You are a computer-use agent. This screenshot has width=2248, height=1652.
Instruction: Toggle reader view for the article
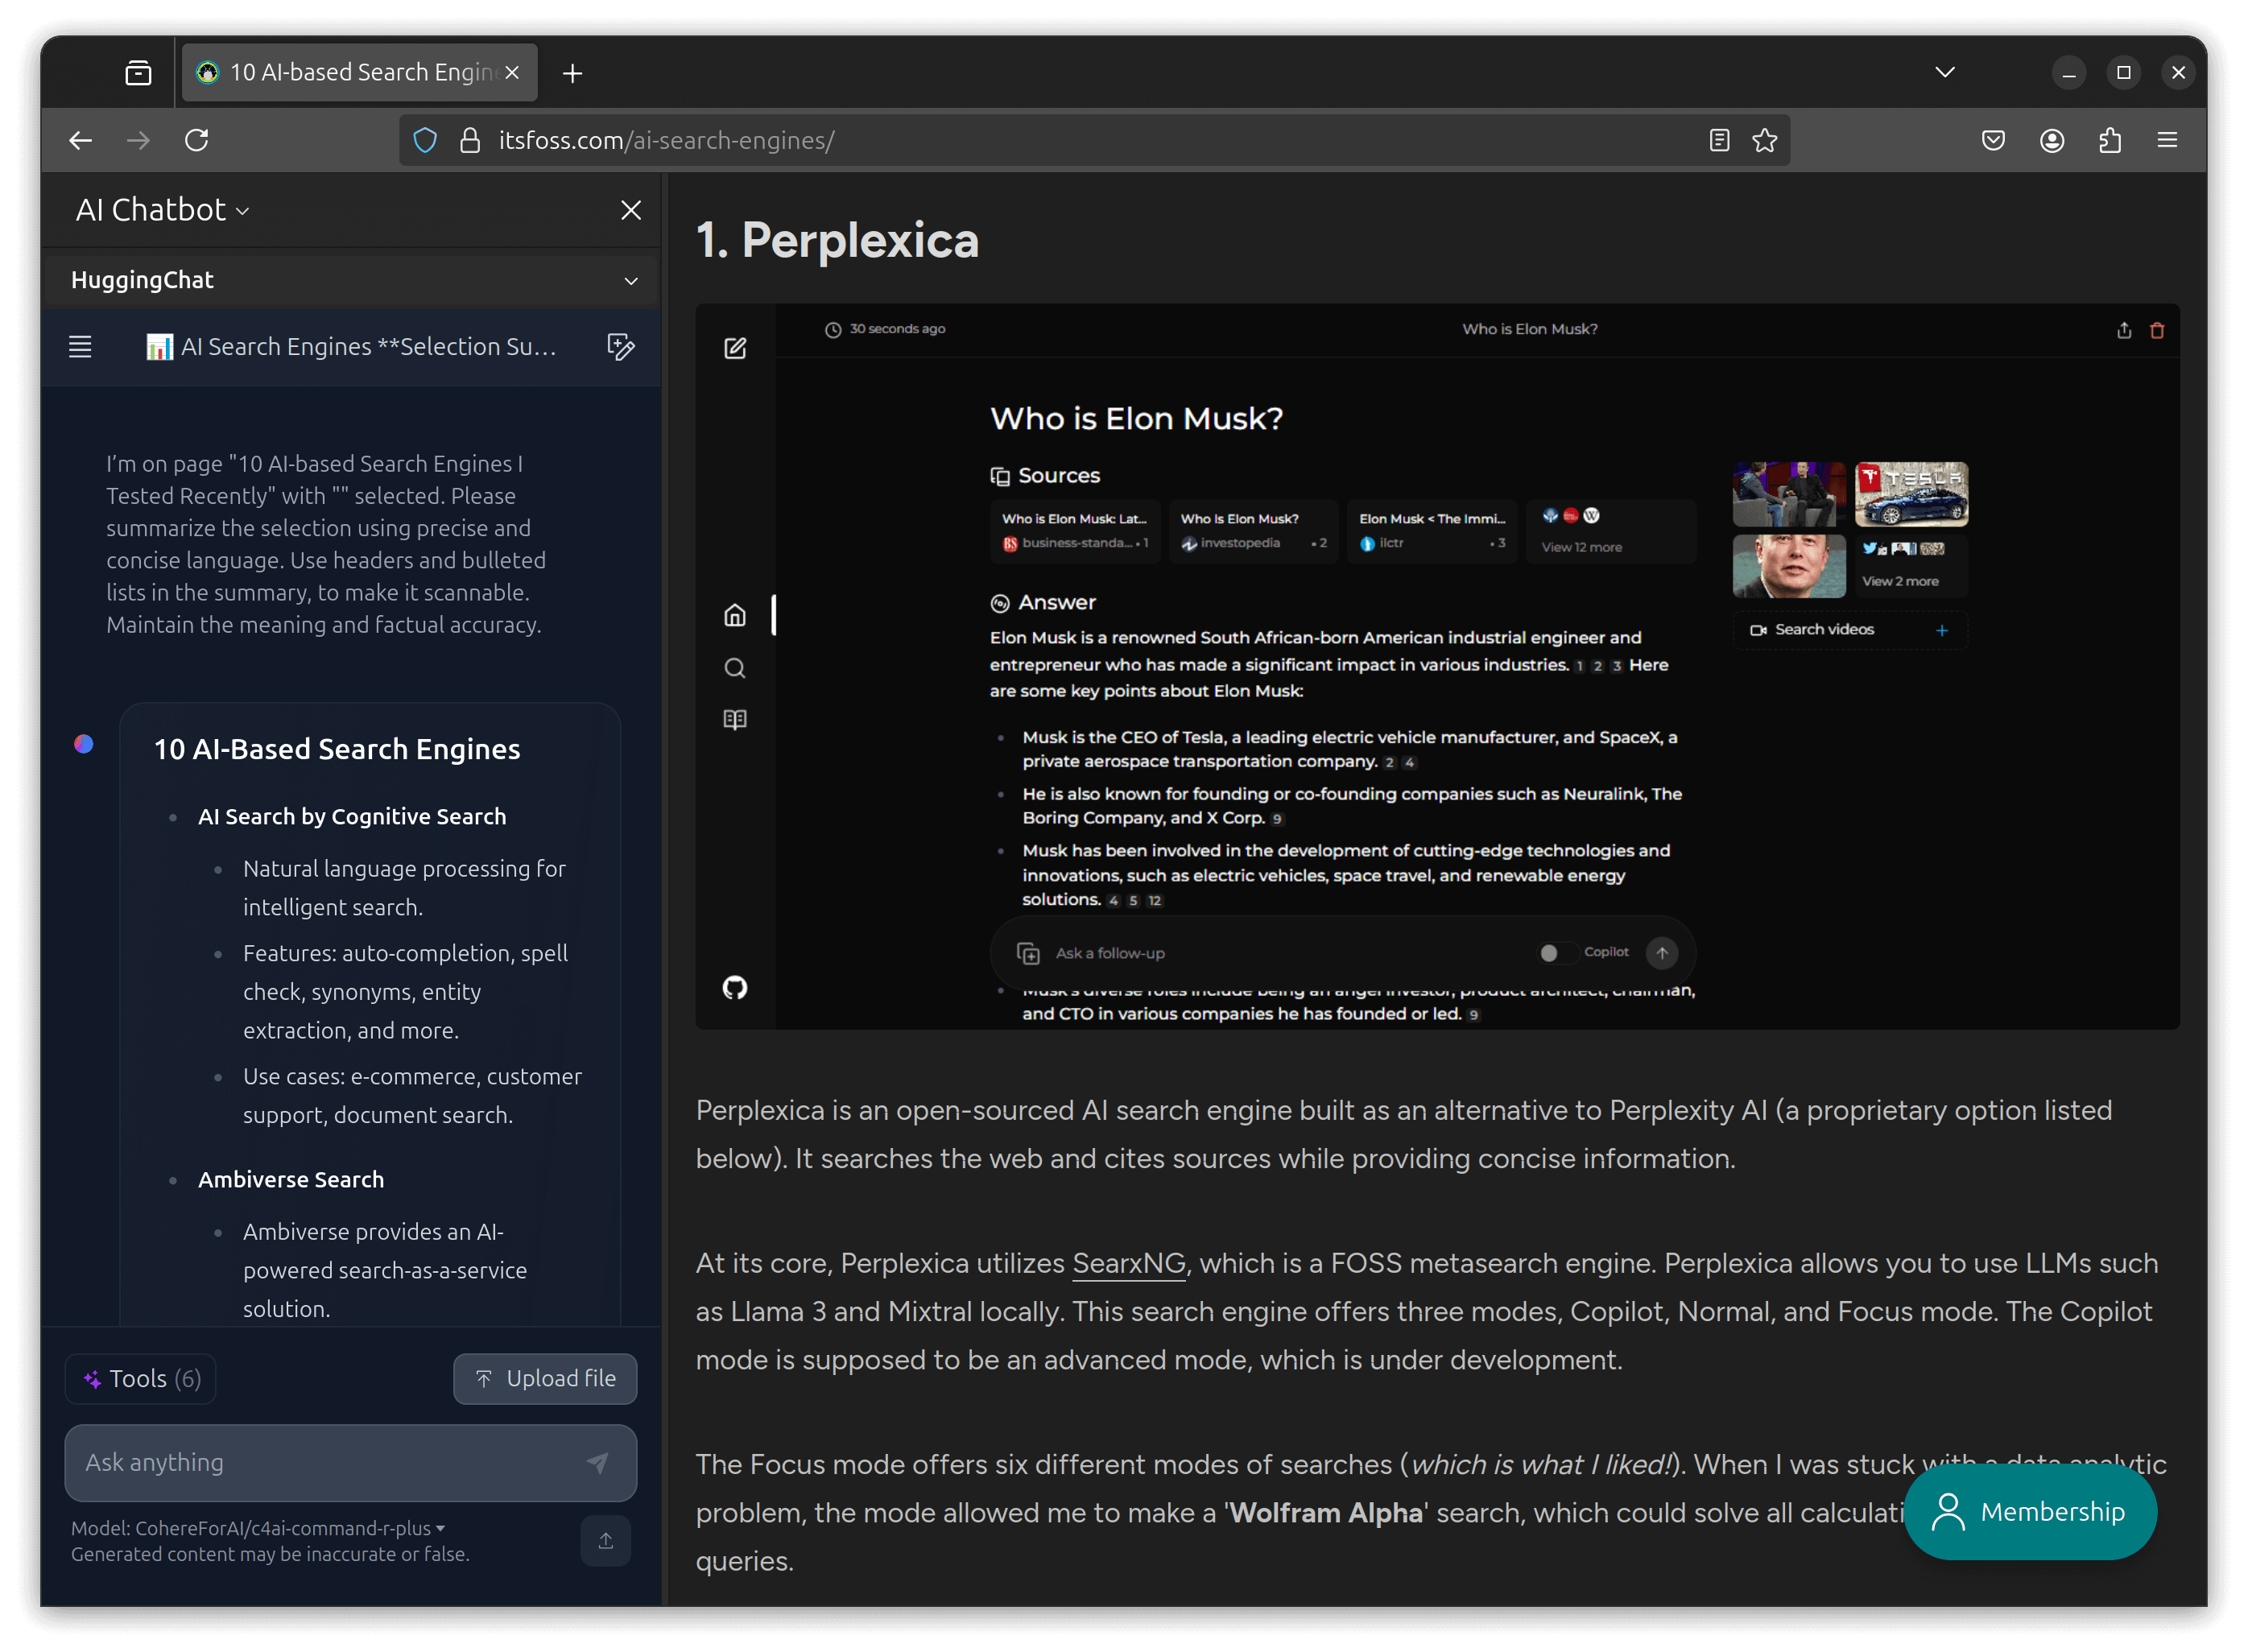click(x=1718, y=140)
